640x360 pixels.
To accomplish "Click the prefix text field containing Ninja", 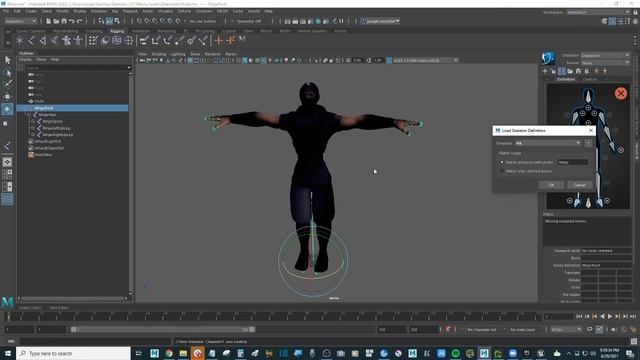I will 573,162.
